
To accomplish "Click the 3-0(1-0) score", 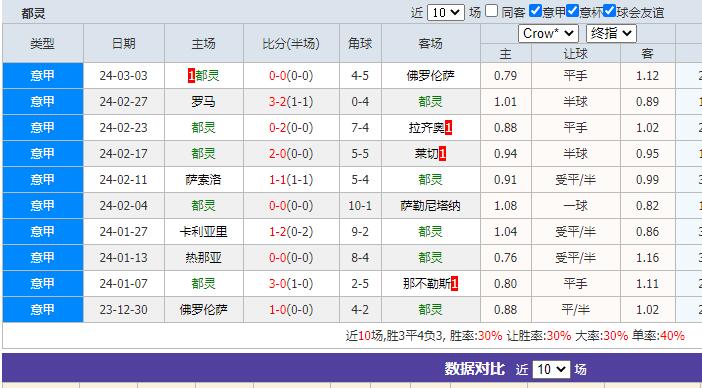I will coord(291,283).
